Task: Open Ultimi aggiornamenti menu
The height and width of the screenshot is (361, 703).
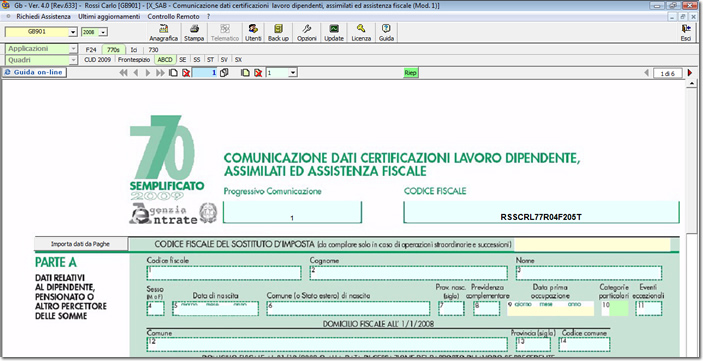Action: (x=109, y=17)
